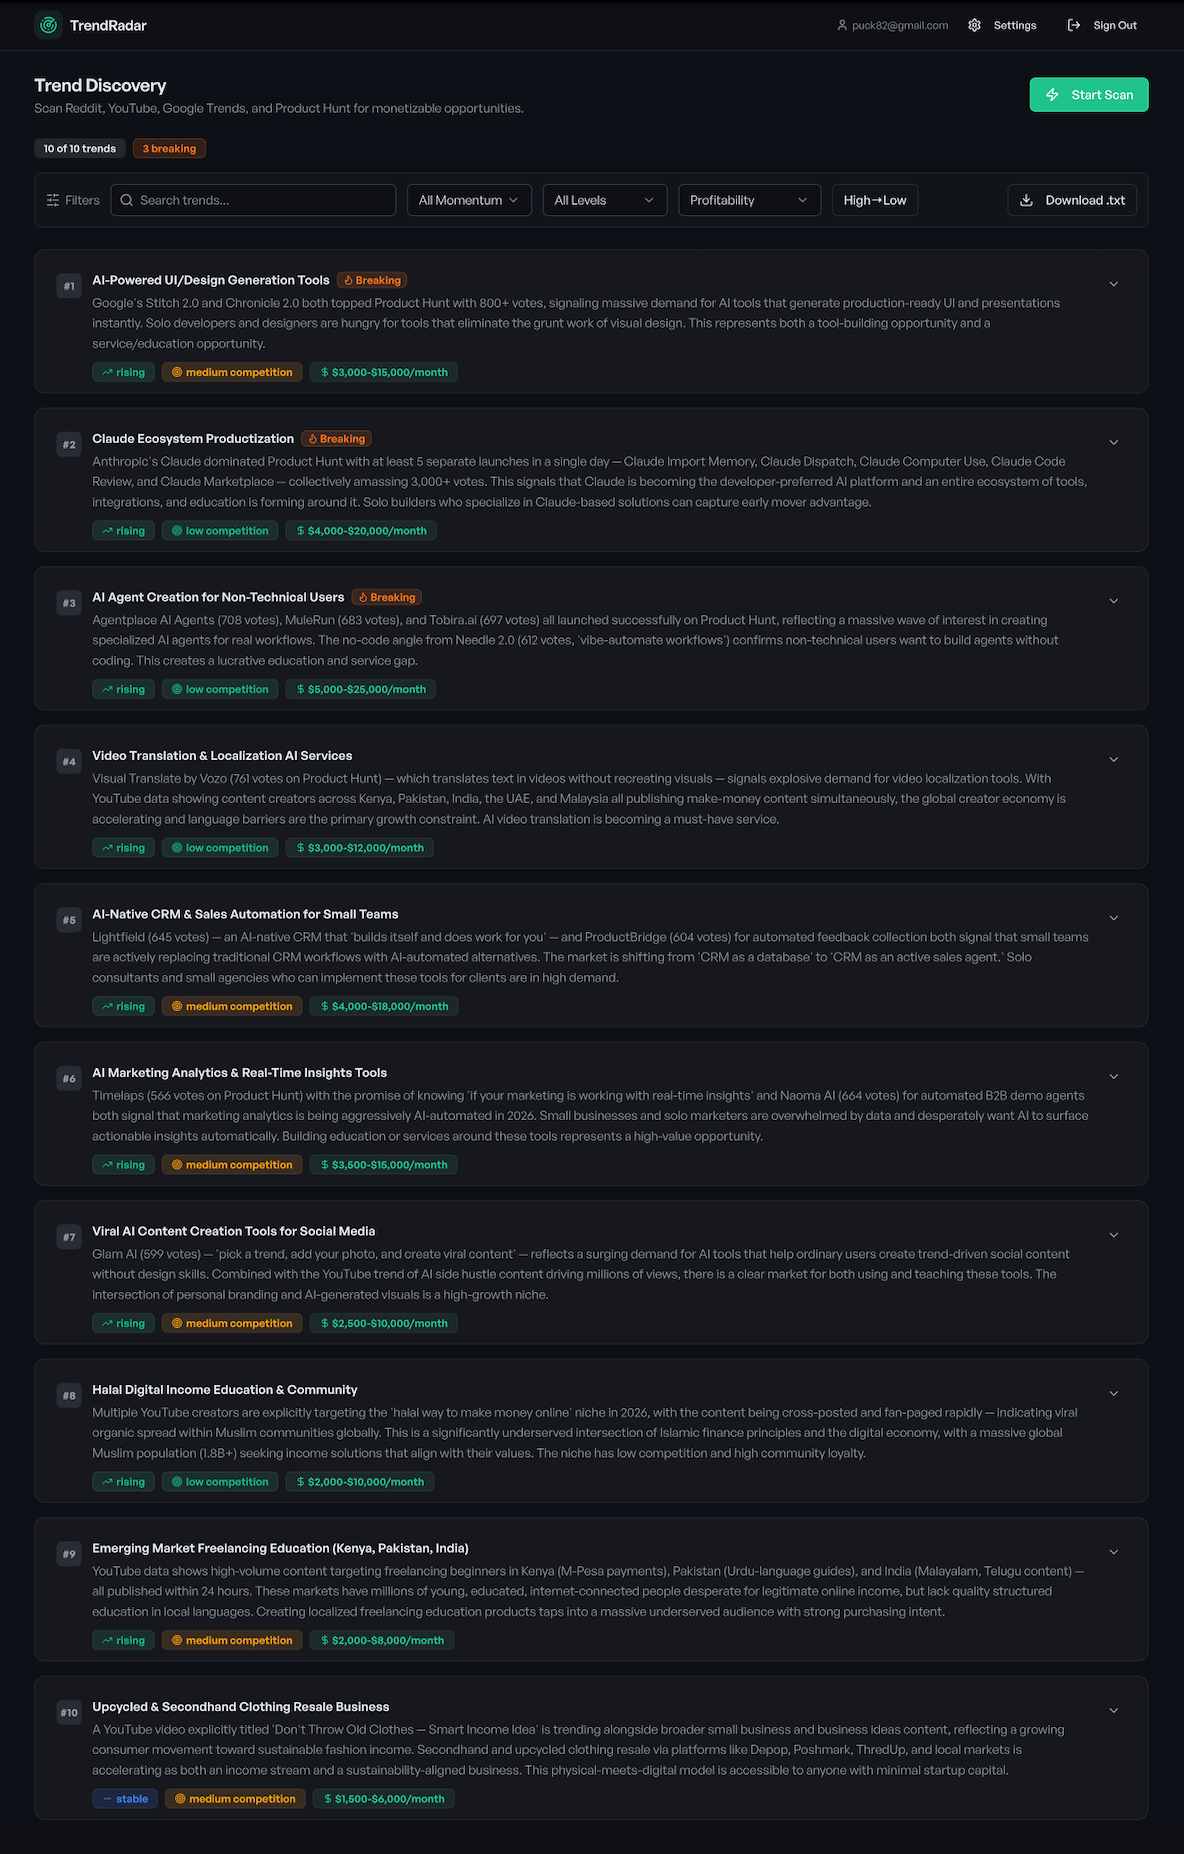Image resolution: width=1184 pixels, height=1854 pixels.
Task: Click the user profile icon beside the email
Action: tap(842, 25)
